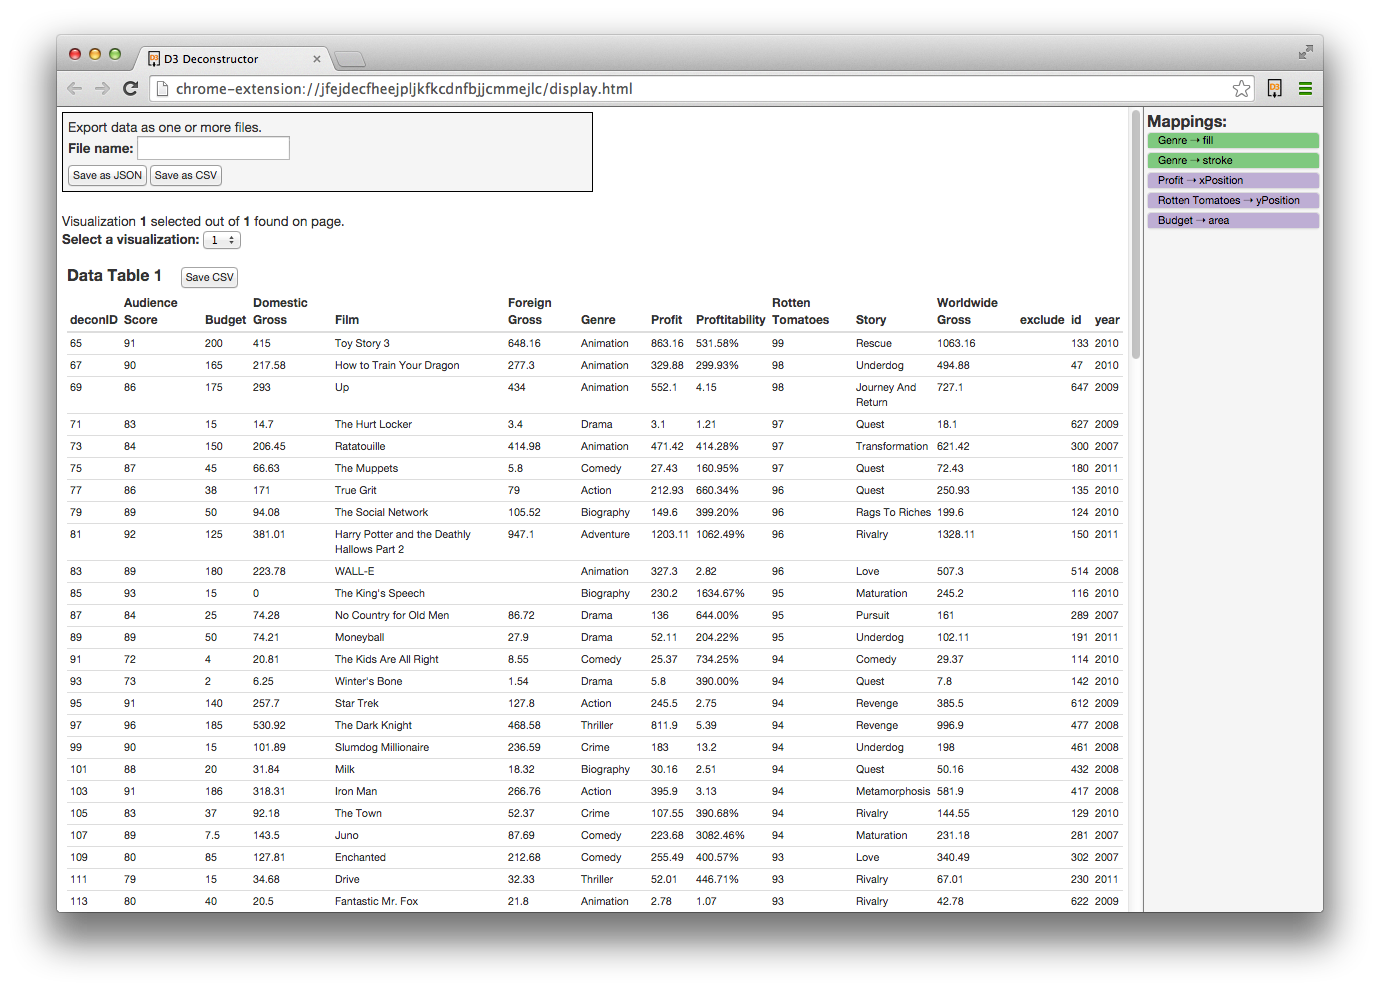Select the Genre to stroke mapping

1233,161
